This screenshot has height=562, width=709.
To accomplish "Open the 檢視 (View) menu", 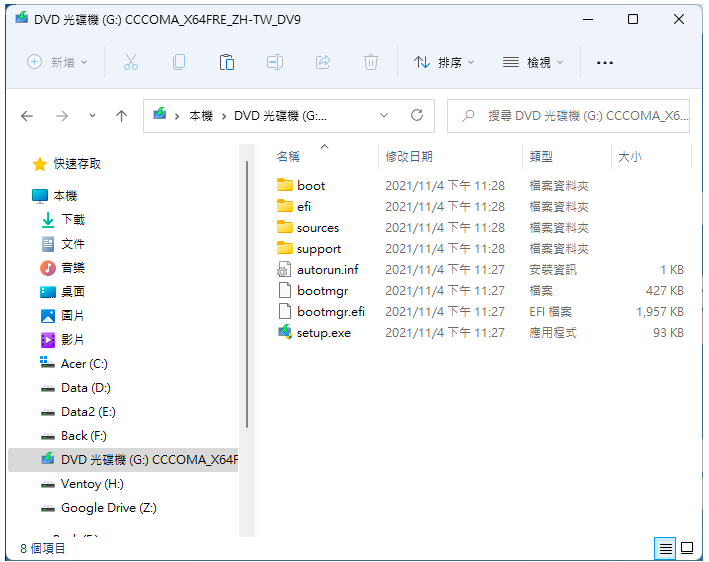I will 533,62.
